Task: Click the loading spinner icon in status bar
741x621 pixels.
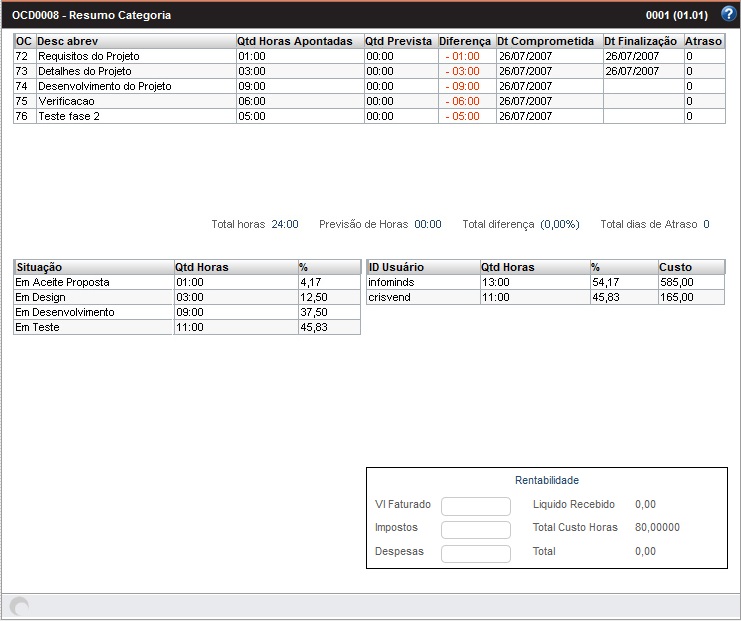Action: [x=19, y=606]
